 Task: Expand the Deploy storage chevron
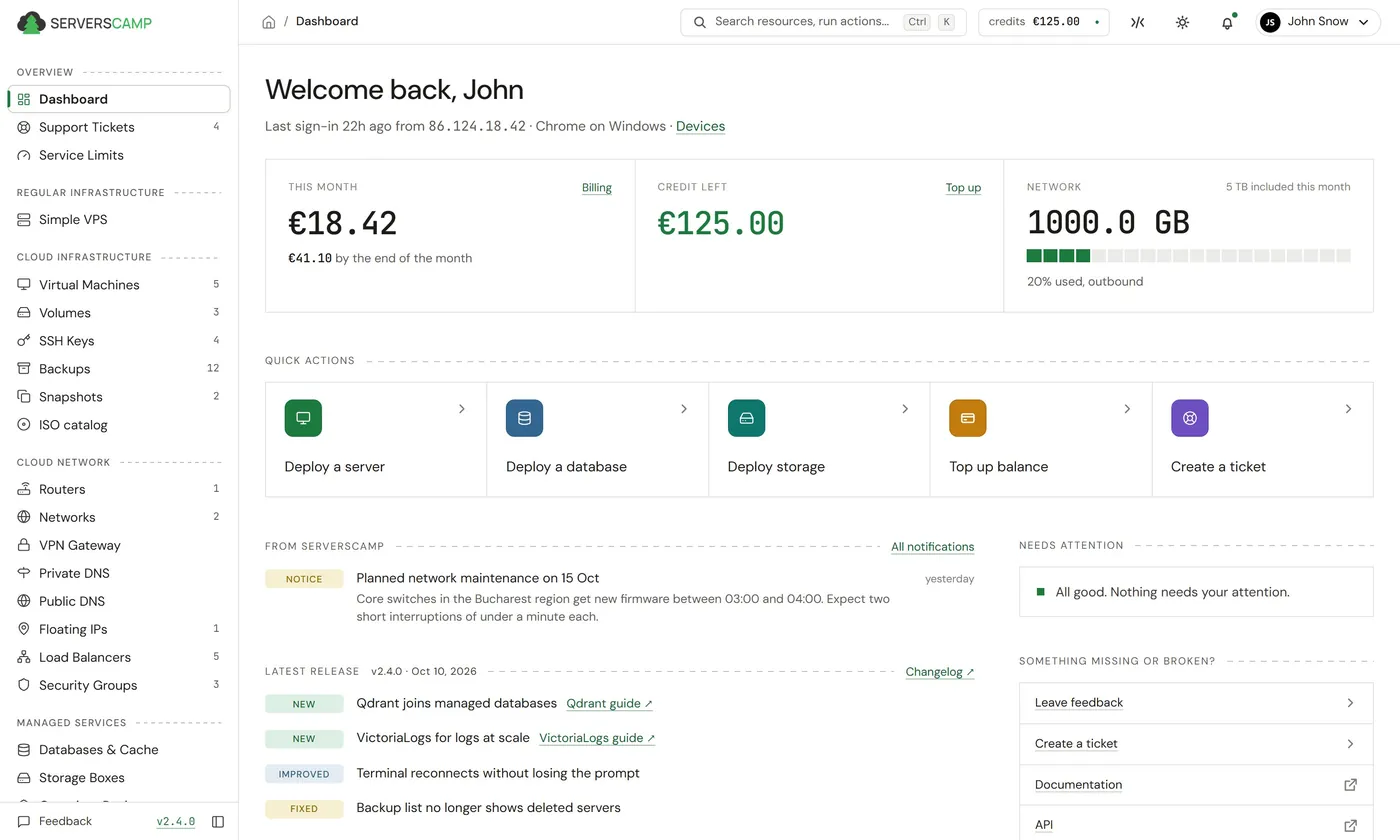tap(905, 409)
